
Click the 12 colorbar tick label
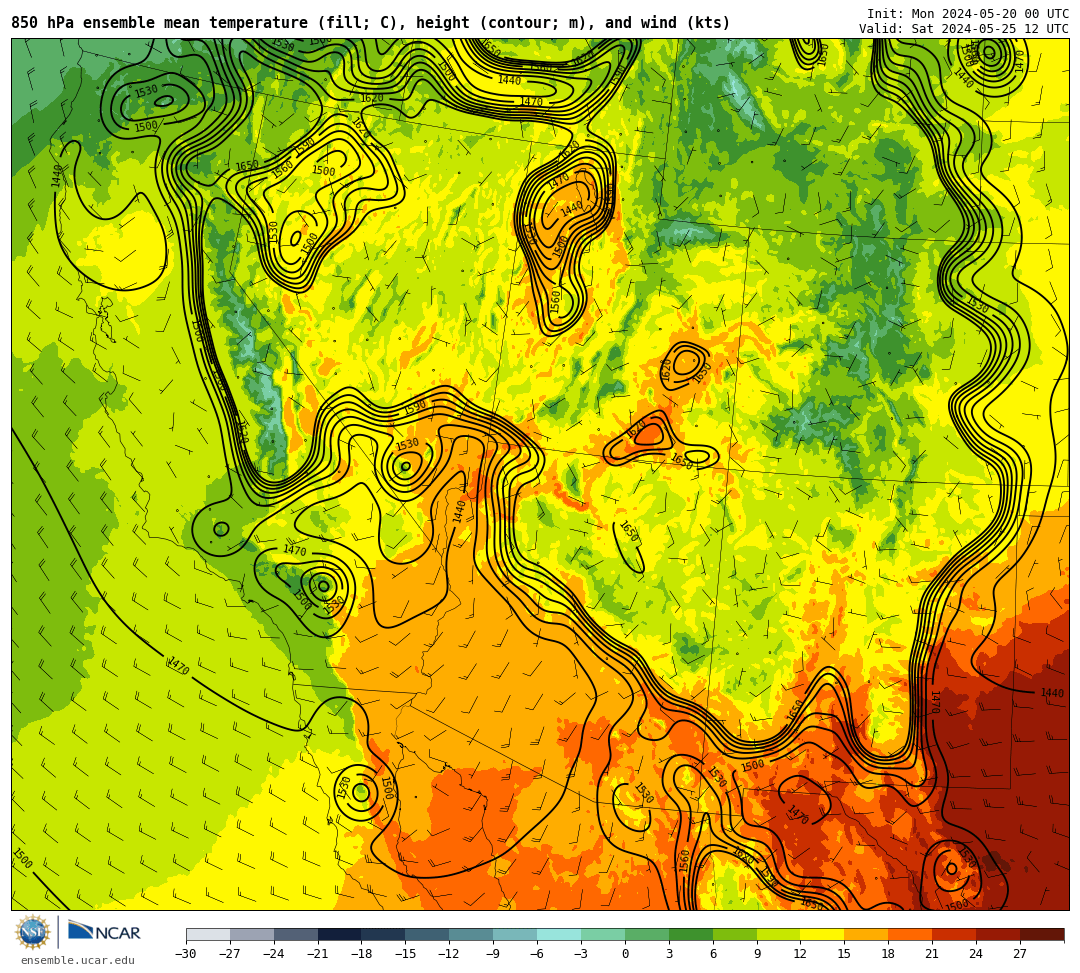click(801, 954)
